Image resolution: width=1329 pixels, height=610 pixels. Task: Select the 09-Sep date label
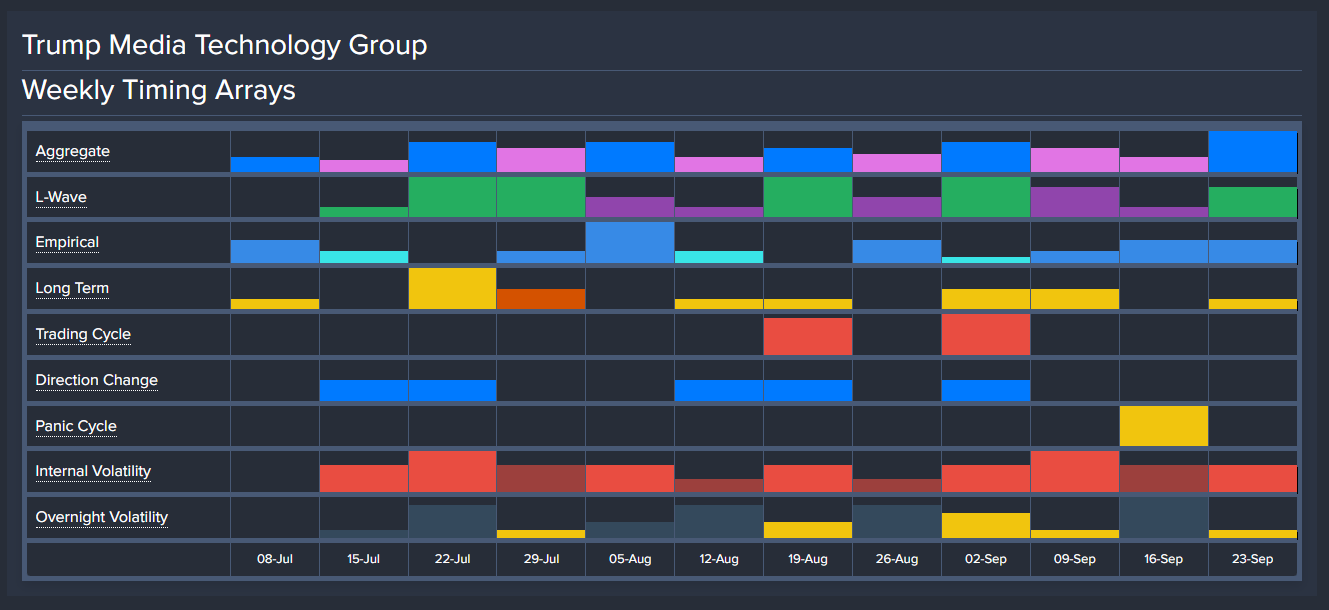(x=1075, y=560)
